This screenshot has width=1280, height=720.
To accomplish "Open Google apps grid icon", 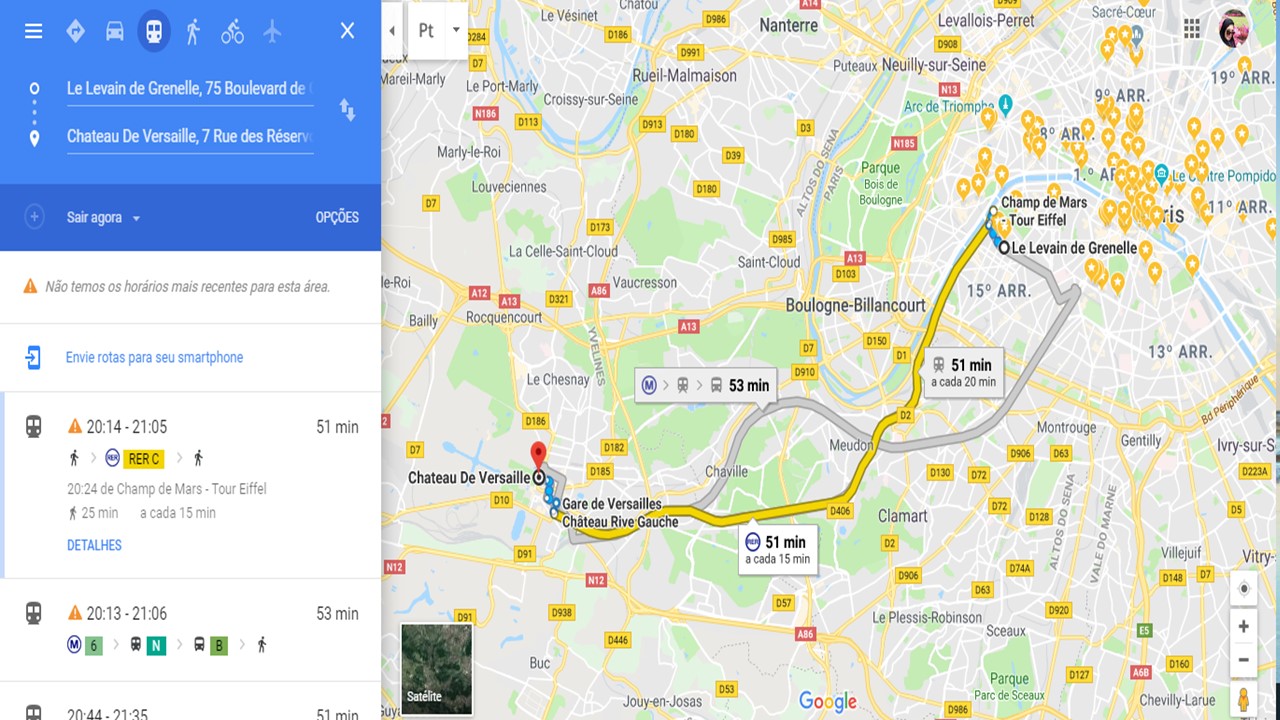I will pos(1192,29).
